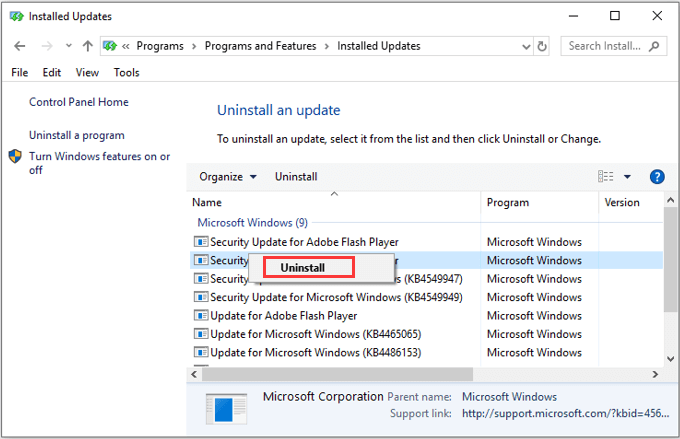Click icon of the KB4465065 update row
680x439 pixels.
pos(201,334)
